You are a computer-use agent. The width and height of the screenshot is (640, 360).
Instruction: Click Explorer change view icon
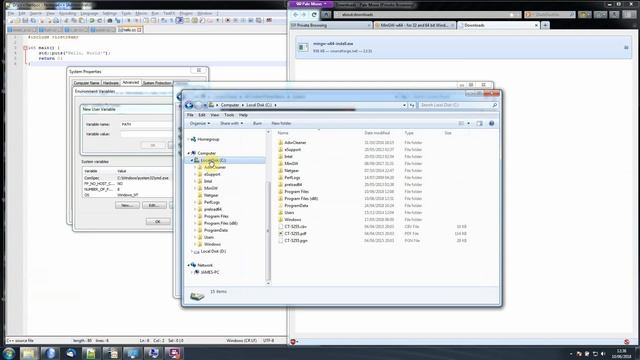461,123
